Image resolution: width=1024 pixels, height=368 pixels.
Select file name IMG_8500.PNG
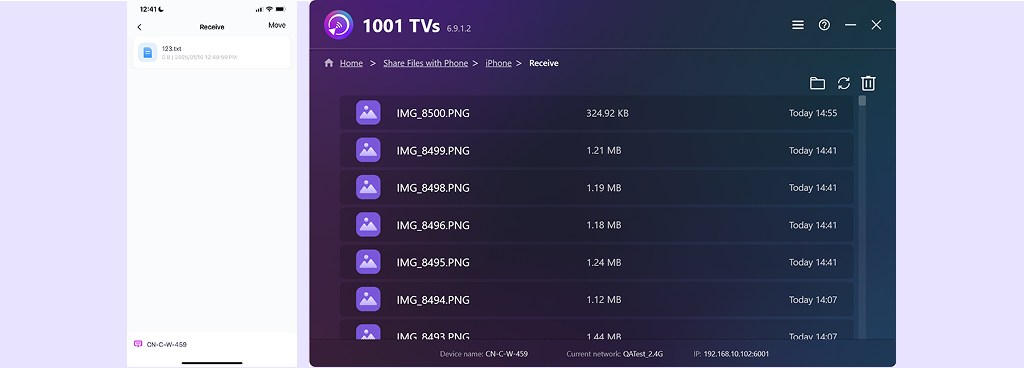pyautogui.click(x=433, y=114)
